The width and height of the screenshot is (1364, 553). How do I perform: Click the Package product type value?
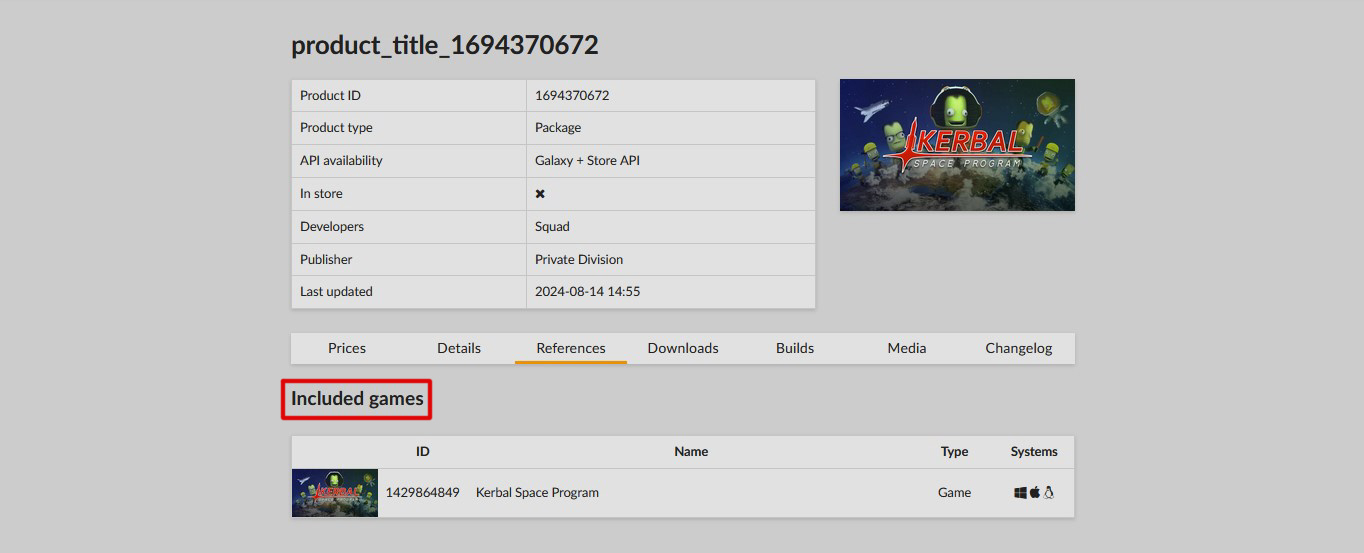pos(558,128)
